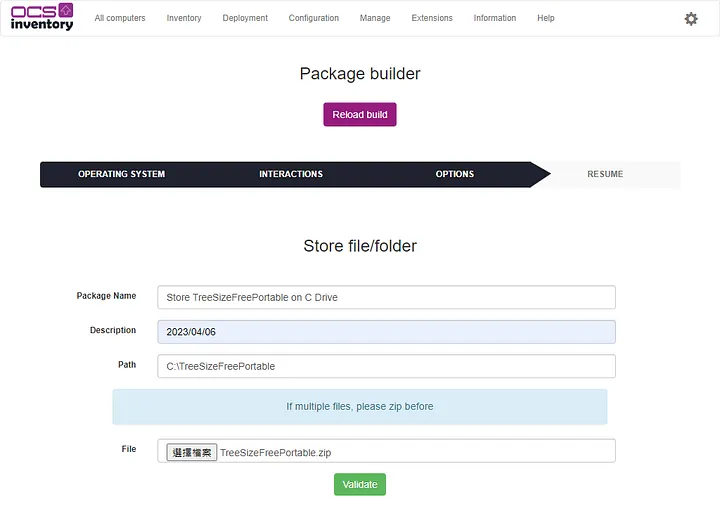The image size is (720, 506).
Task: Click the Package builder heading
Action: pos(360,73)
